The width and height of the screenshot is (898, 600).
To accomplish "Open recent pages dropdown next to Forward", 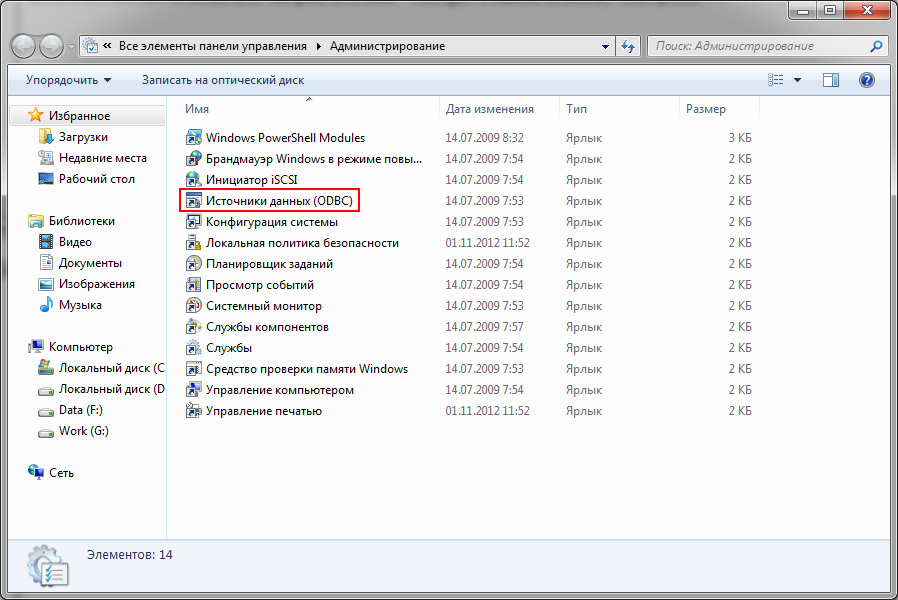I will [x=72, y=46].
